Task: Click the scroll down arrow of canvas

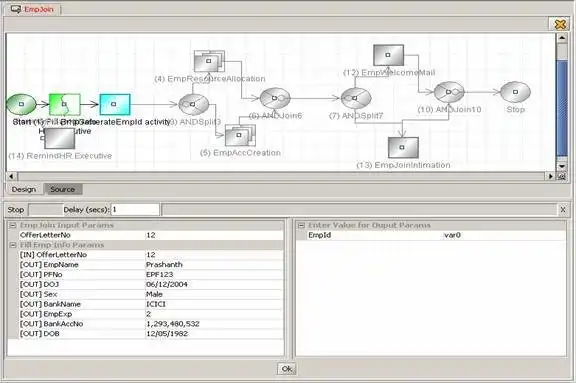Action: 562,166
